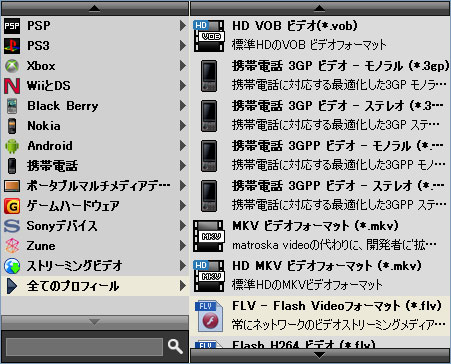The width and height of the screenshot is (451, 364).
Task: Open the ストリーミングビデオ category
Action: pos(95,266)
